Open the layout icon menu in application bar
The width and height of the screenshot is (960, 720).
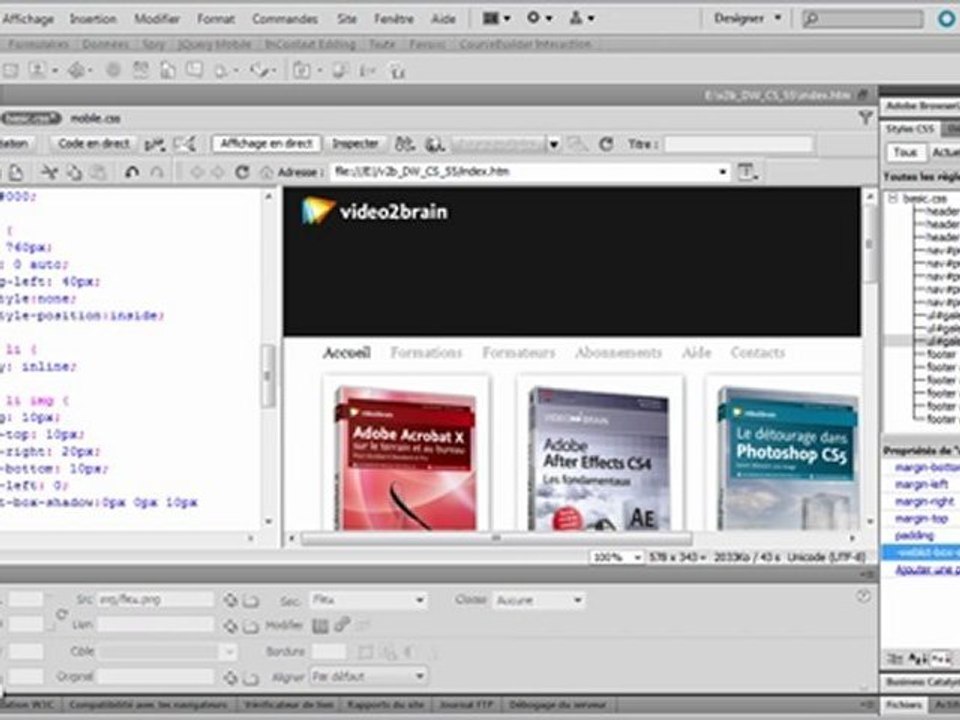pos(497,18)
